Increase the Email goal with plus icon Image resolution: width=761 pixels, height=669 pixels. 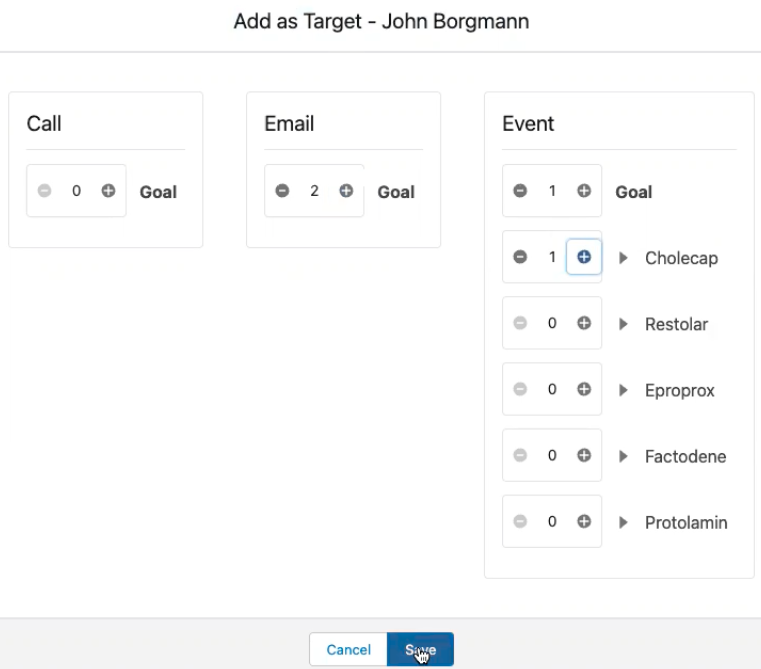(x=346, y=191)
